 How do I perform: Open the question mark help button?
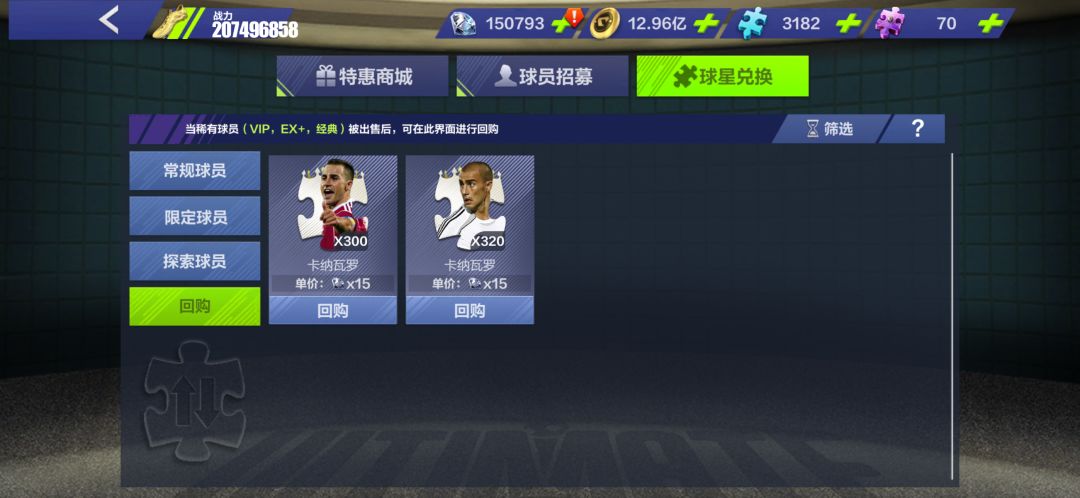click(x=917, y=129)
